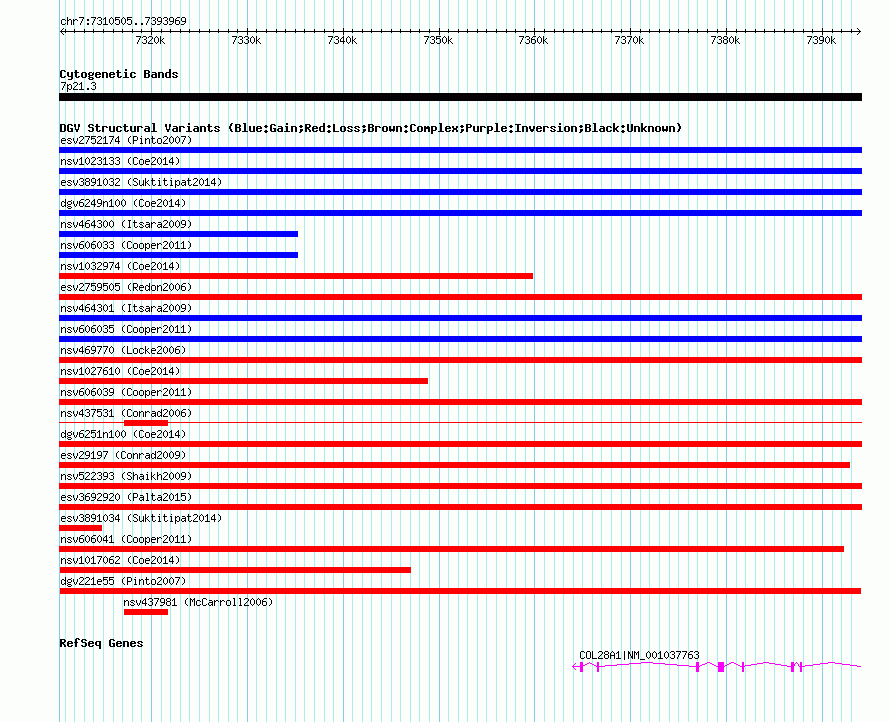The height and width of the screenshot is (722, 890).
Task: Click the esv2752174 (Pinto2007) variant label
Action: 126,140
